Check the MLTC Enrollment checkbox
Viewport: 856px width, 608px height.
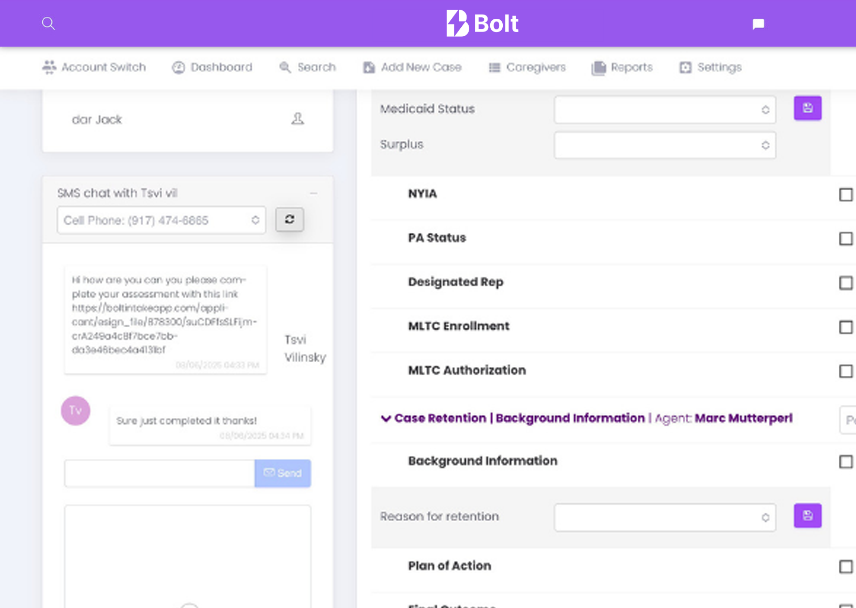click(845, 326)
